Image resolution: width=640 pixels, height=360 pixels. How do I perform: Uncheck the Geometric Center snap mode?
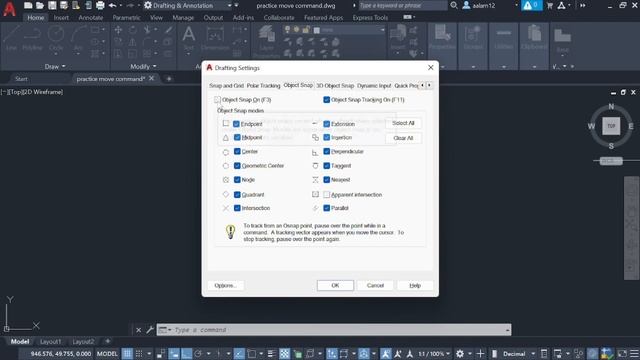[237, 166]
